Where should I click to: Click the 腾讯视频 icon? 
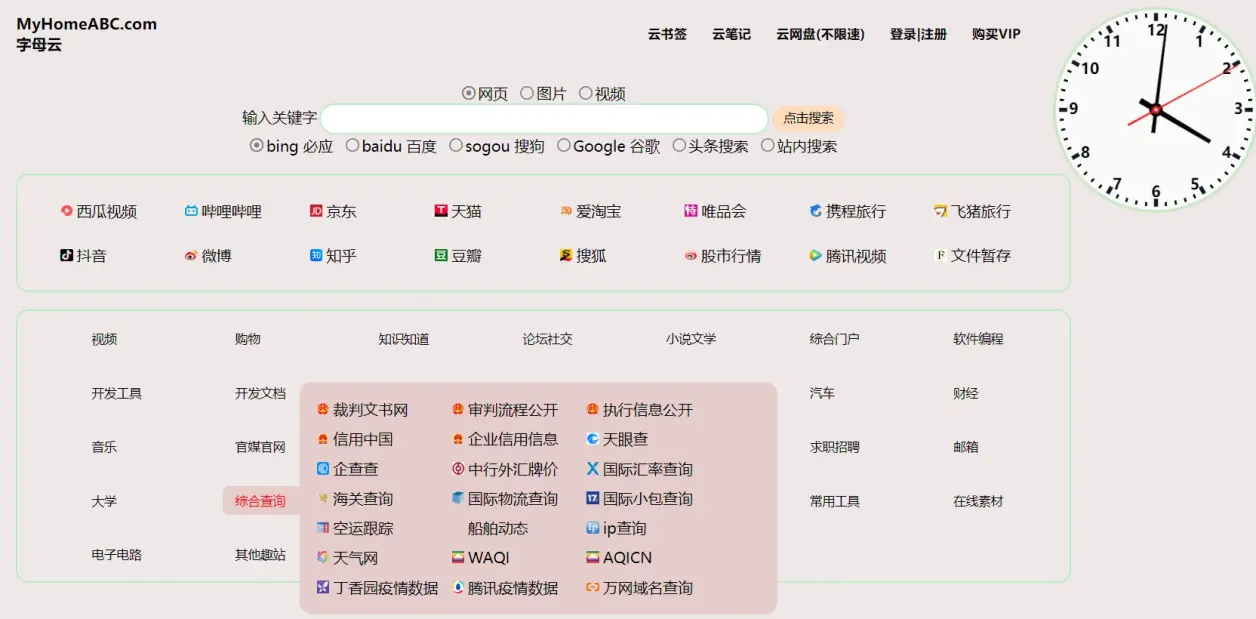pyautogui.click(x=816, y=255)
